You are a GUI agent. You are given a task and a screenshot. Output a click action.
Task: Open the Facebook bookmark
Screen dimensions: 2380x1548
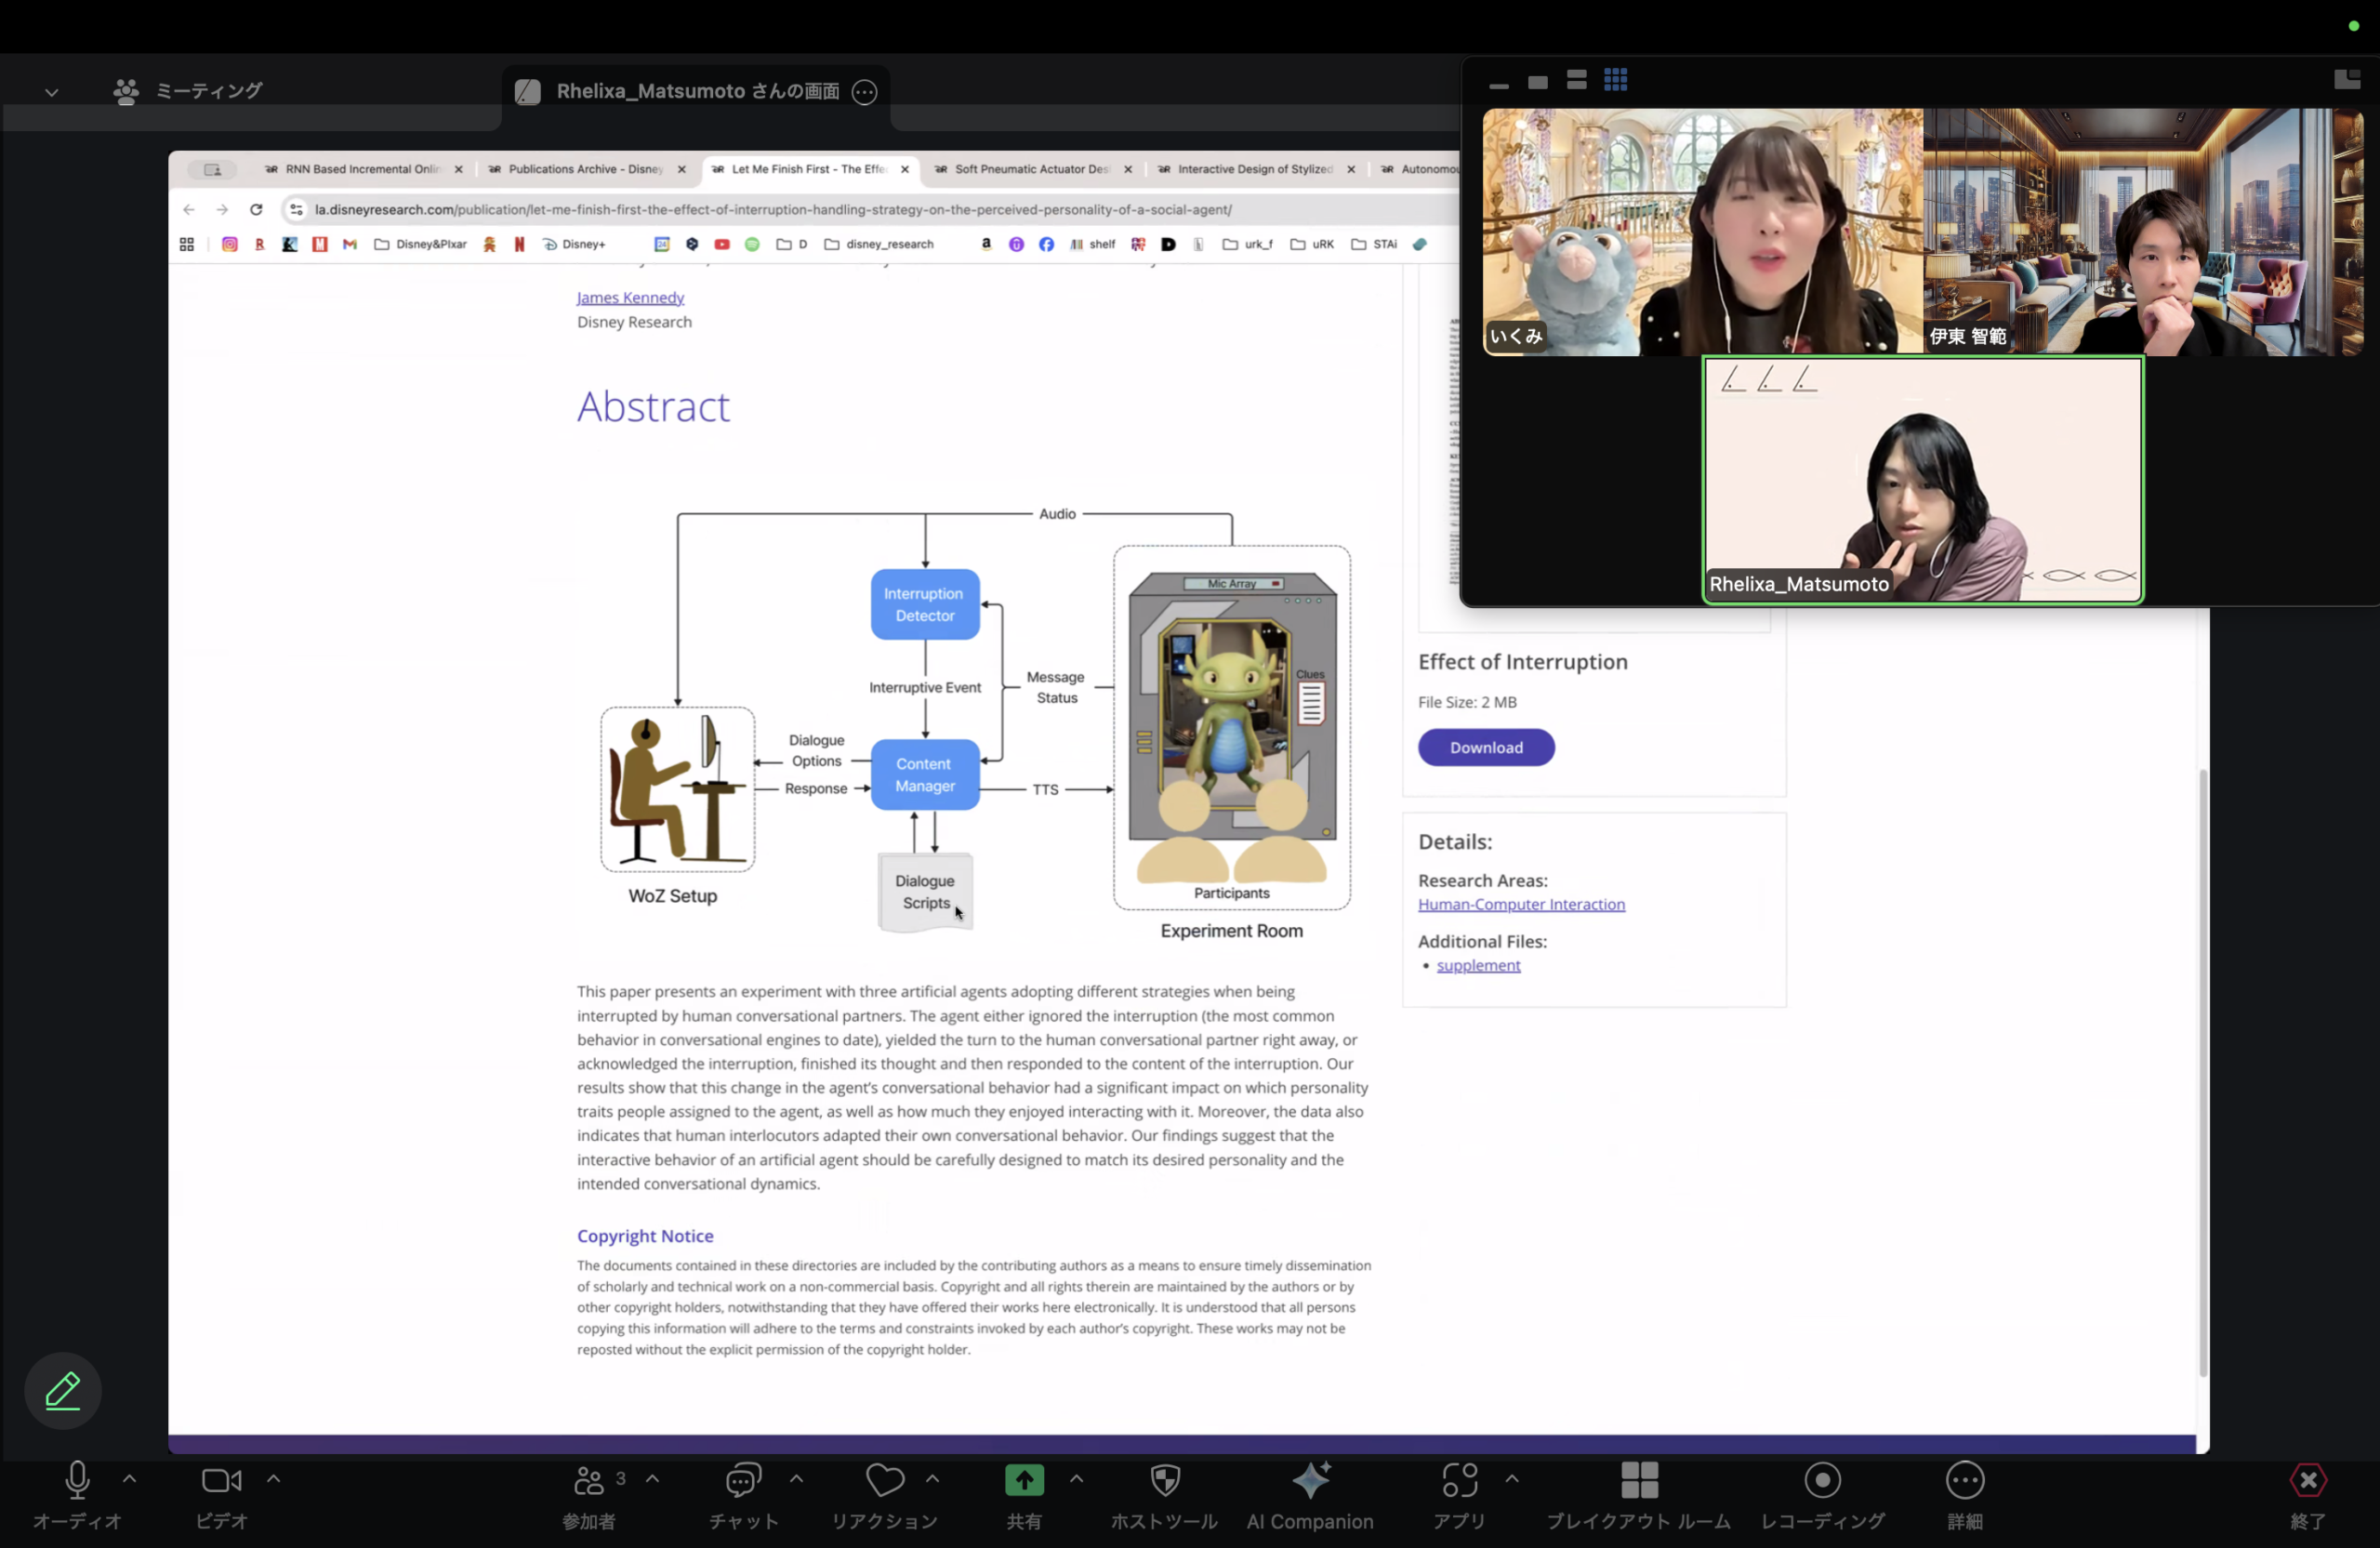pos(1046,244)
